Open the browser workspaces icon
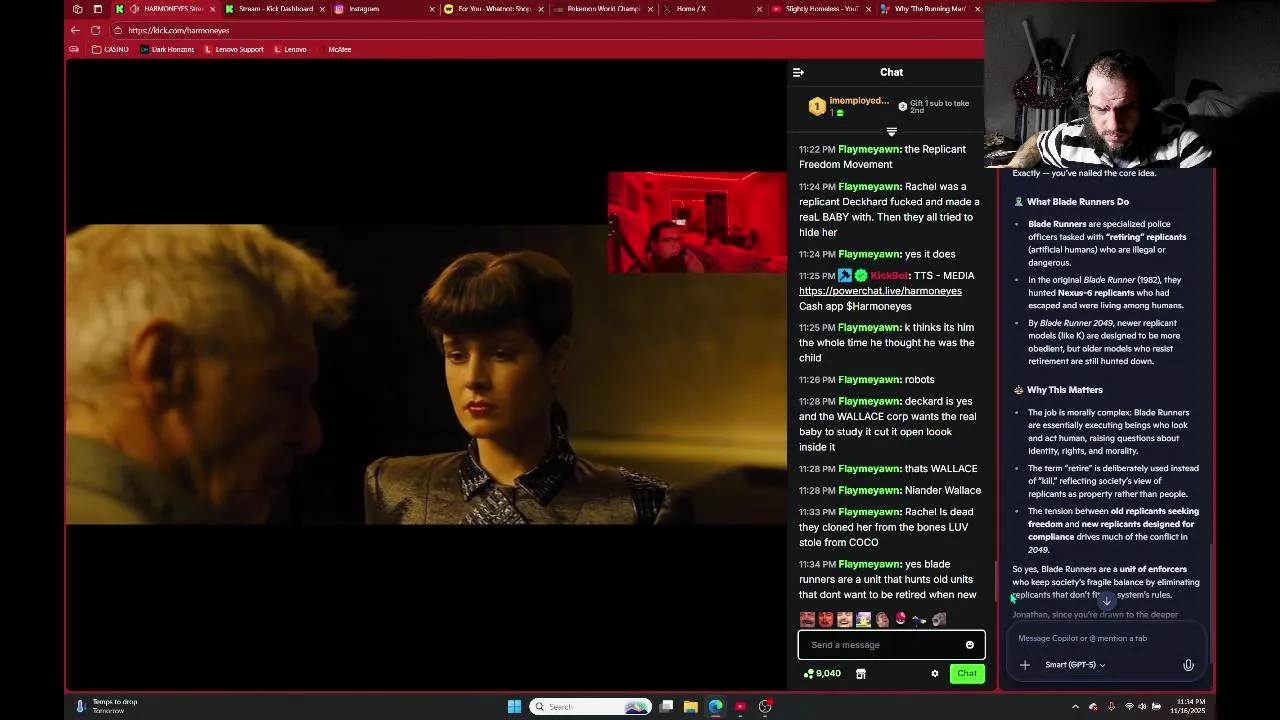1280x720 pixels. tap(77, 9)
